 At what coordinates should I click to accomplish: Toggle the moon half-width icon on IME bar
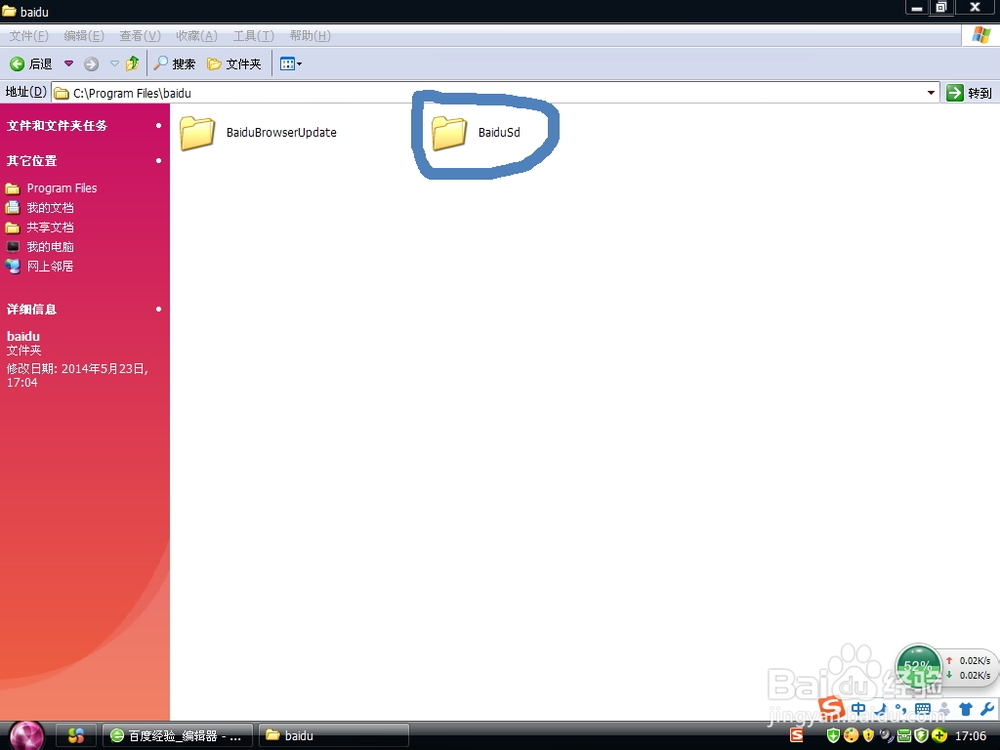coord(881,709)
